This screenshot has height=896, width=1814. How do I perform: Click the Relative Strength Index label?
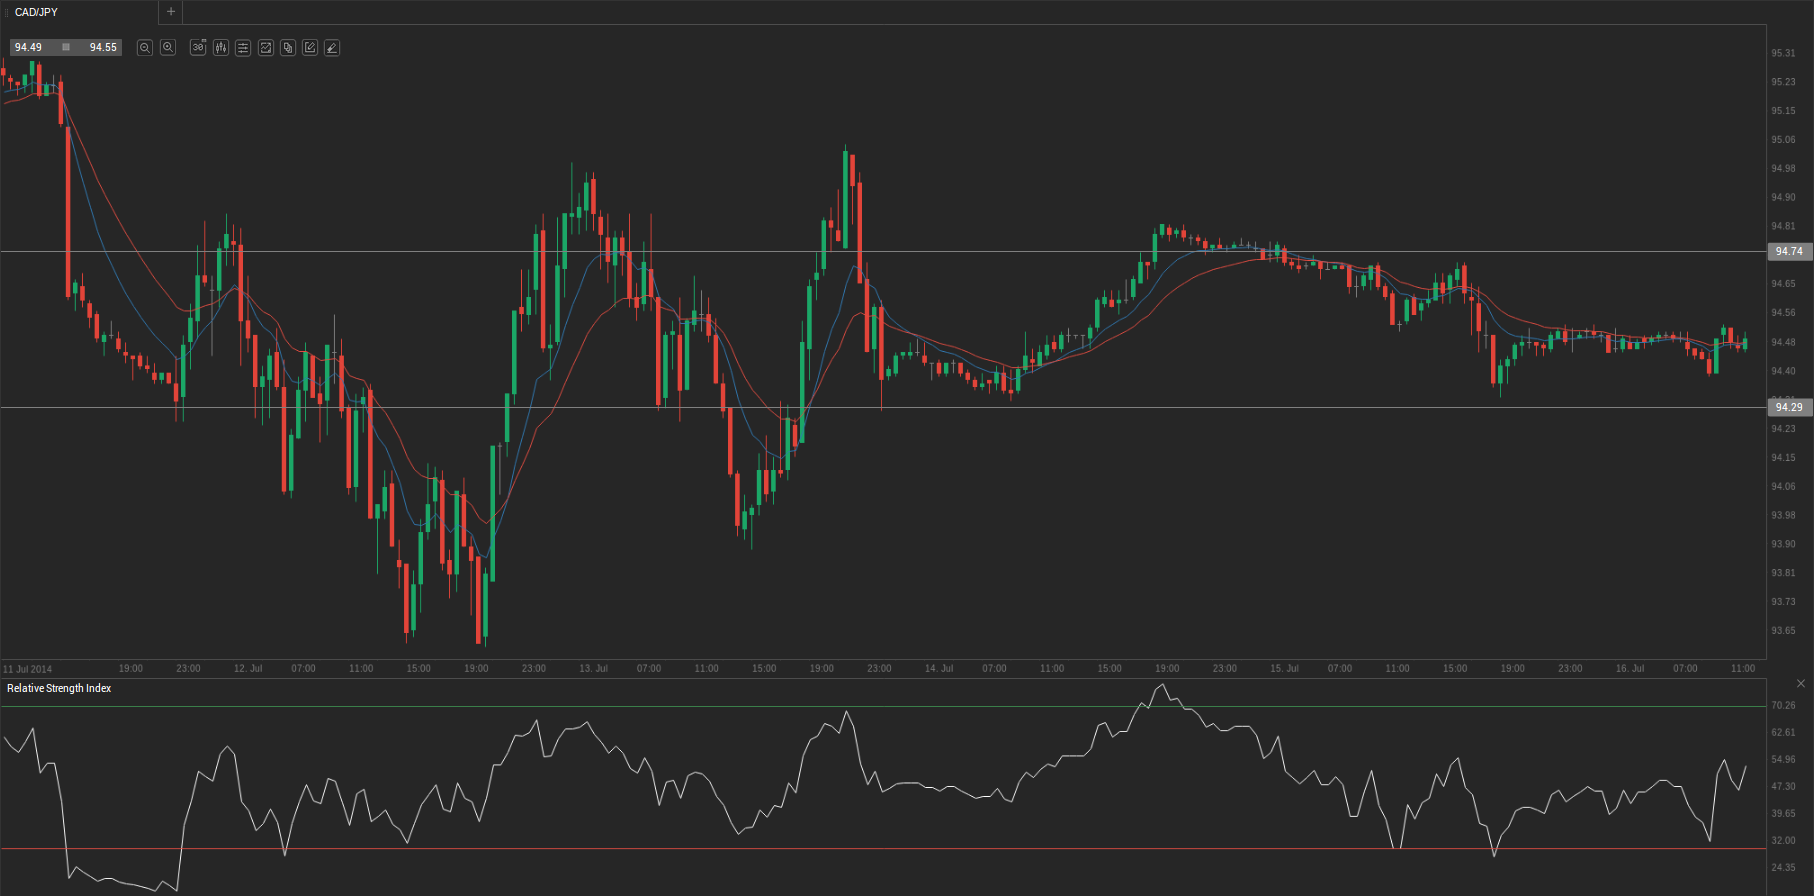tap(59, 688)
